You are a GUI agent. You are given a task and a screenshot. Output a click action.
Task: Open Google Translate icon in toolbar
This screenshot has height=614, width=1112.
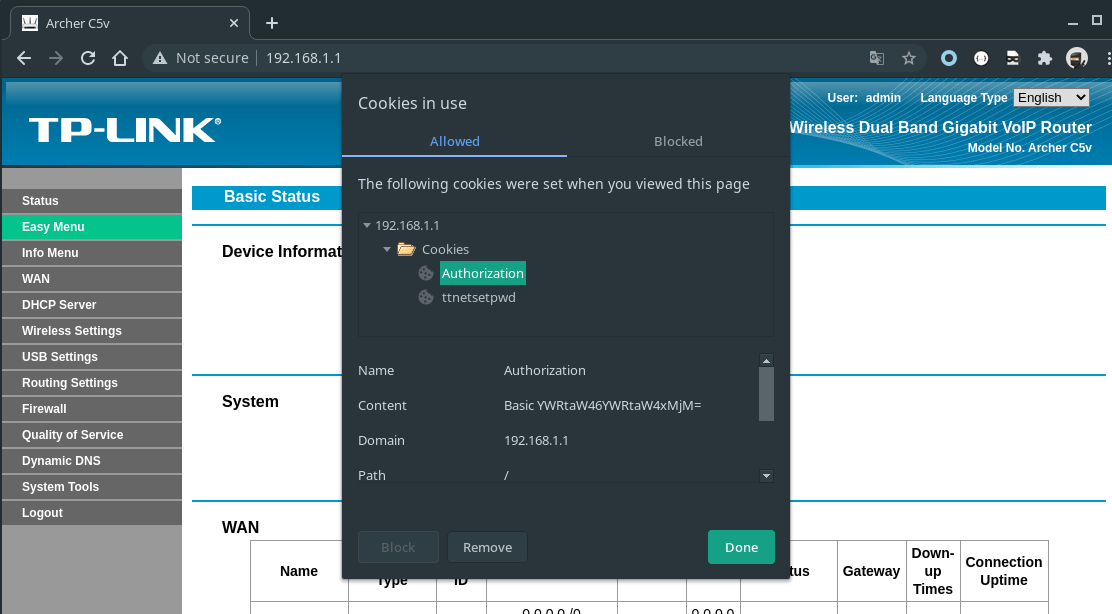pyautogui.click(x=877, y=58)
